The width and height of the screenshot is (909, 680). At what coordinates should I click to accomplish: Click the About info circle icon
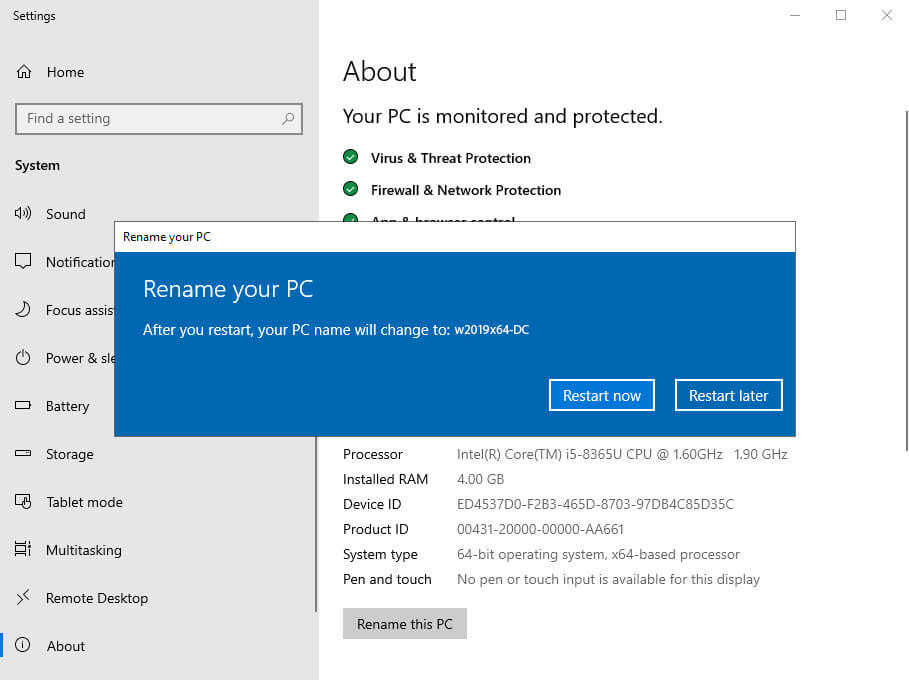pos(23,645)
